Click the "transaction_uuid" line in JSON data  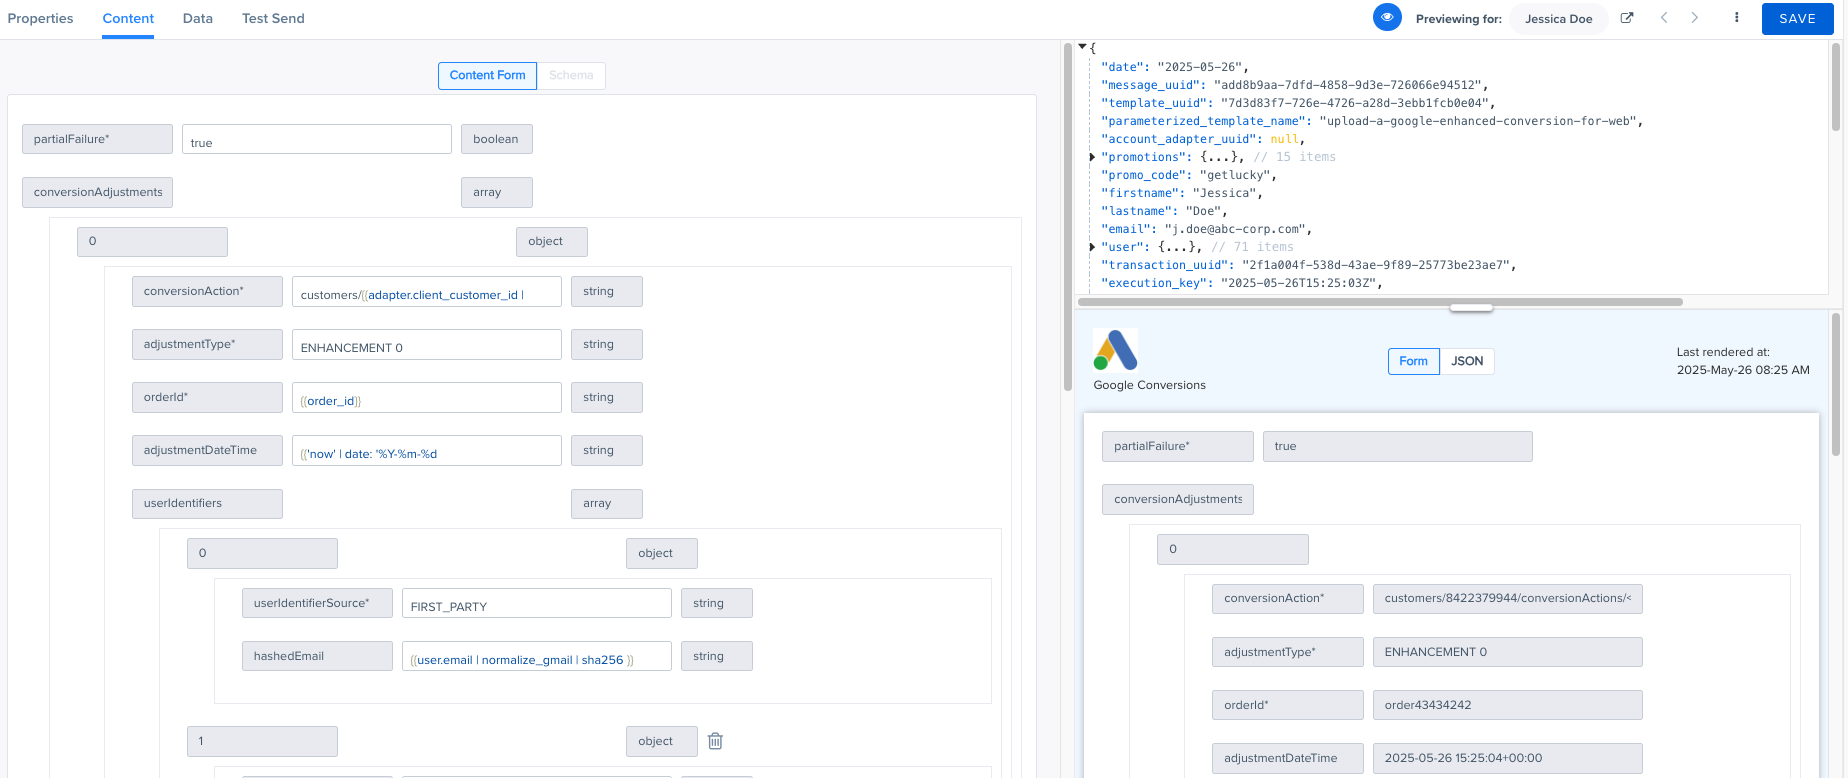[1308, 265]
